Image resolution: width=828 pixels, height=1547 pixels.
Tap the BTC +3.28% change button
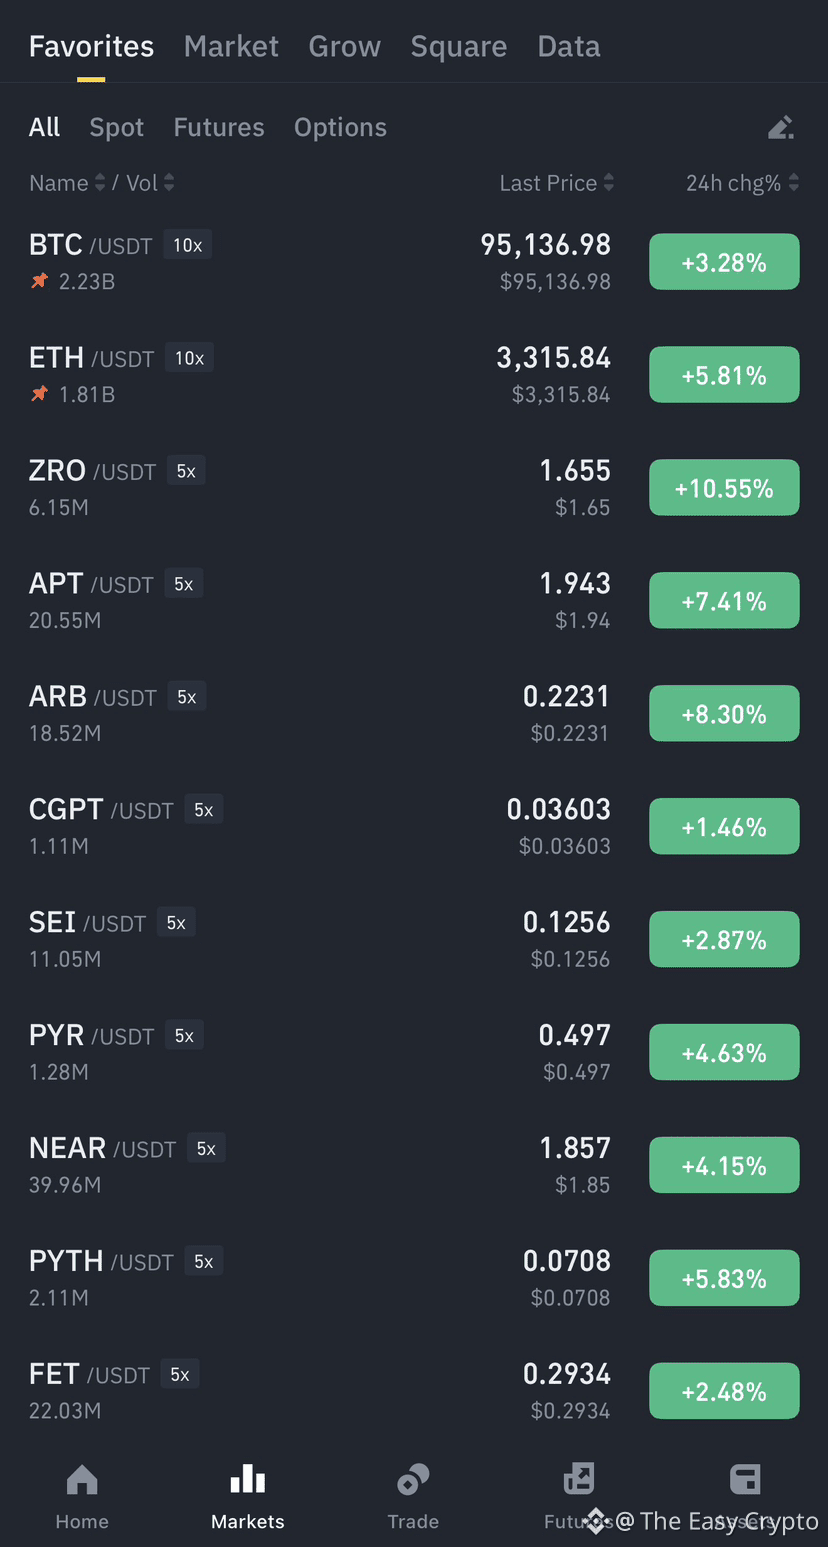click(724, 262)
